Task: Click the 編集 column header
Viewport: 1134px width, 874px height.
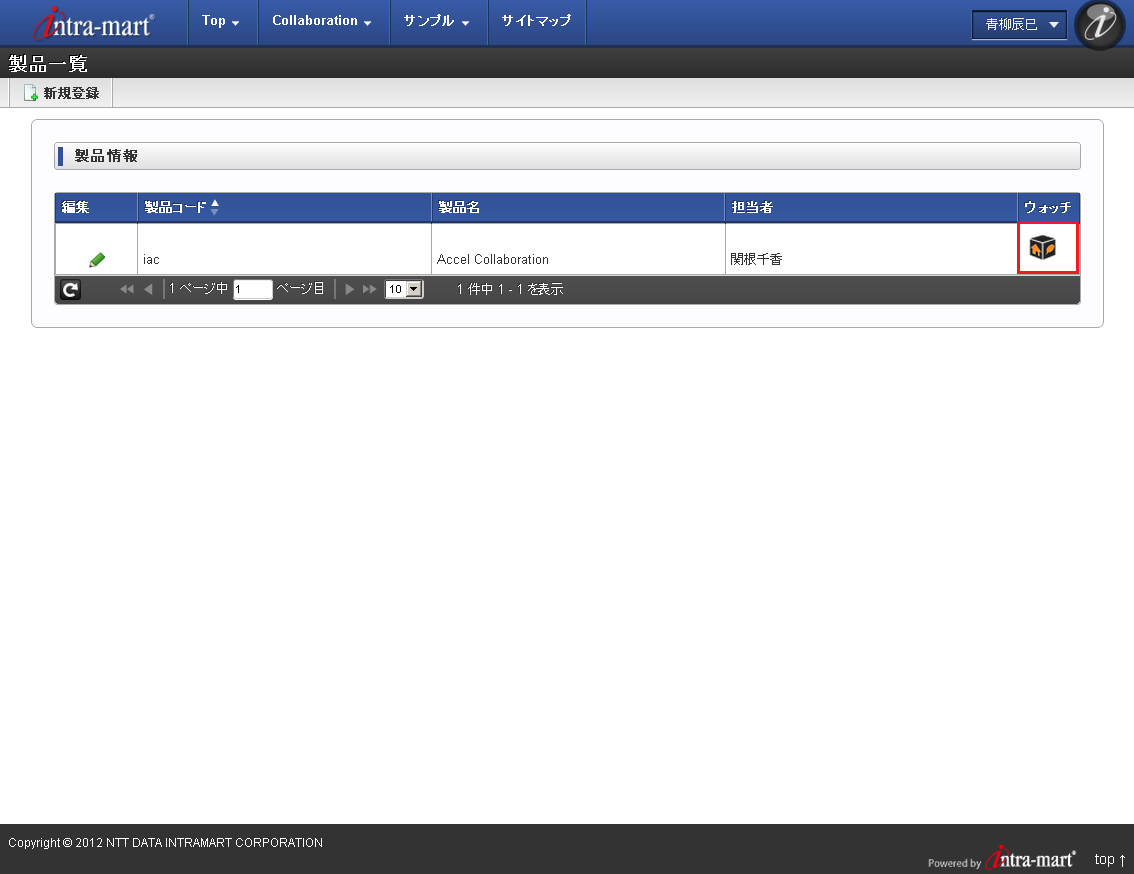Action: (96, 208)
